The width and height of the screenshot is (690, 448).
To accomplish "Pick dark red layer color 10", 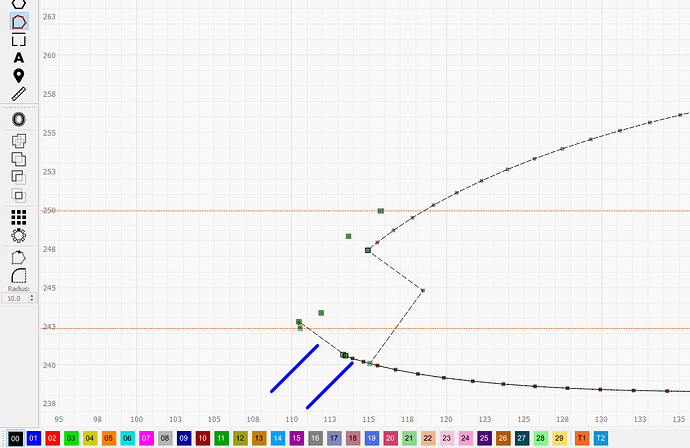I will pyautogui.click(x=202, y=438).
